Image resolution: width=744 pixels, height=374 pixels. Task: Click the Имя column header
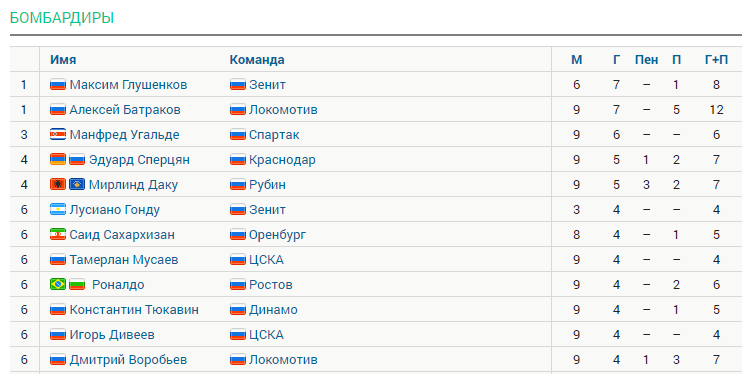63,60
